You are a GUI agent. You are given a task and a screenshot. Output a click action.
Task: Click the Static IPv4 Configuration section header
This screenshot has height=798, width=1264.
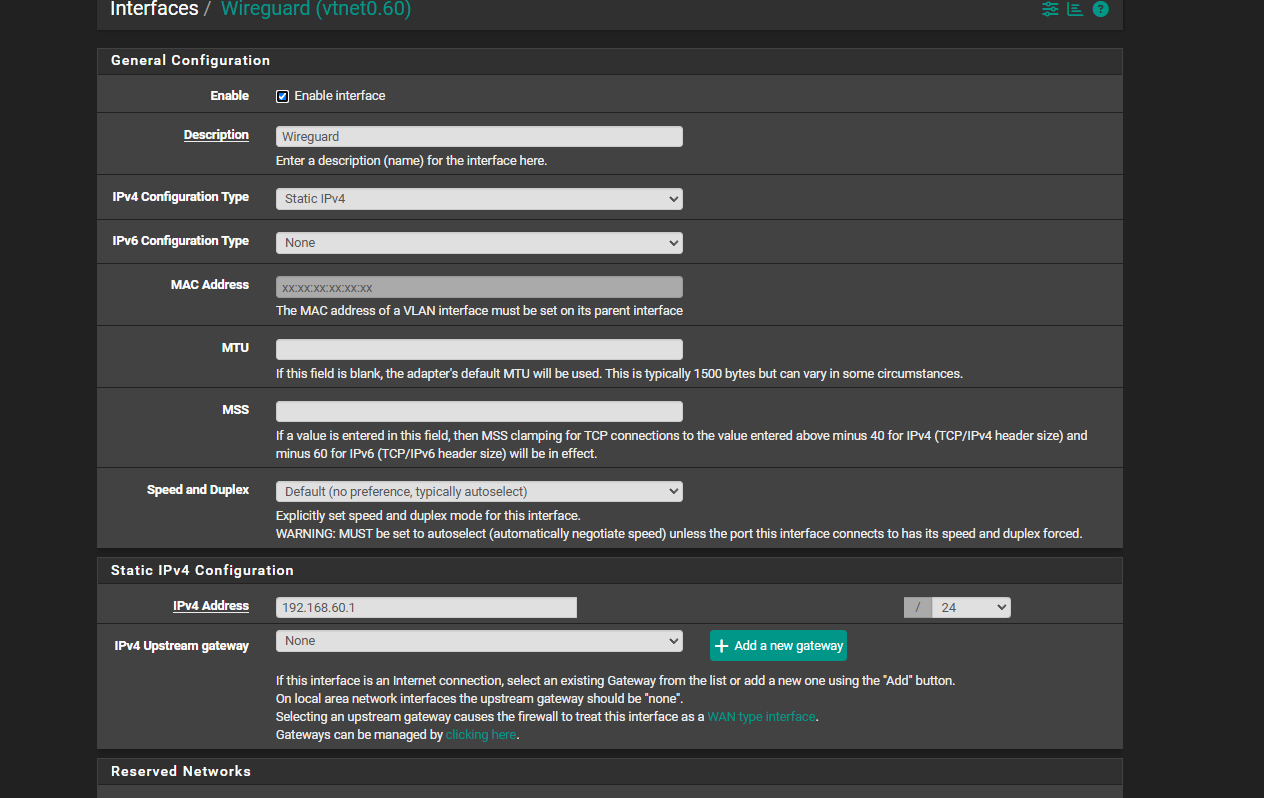(x=610, y=570)
